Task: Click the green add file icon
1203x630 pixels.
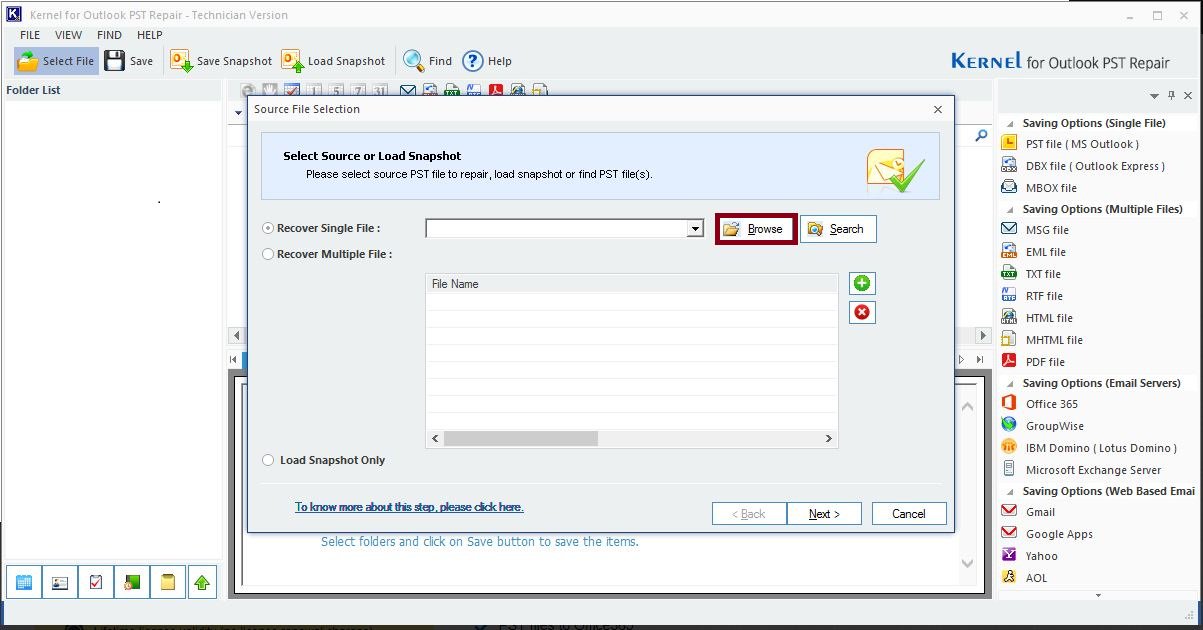Action: 861,283
